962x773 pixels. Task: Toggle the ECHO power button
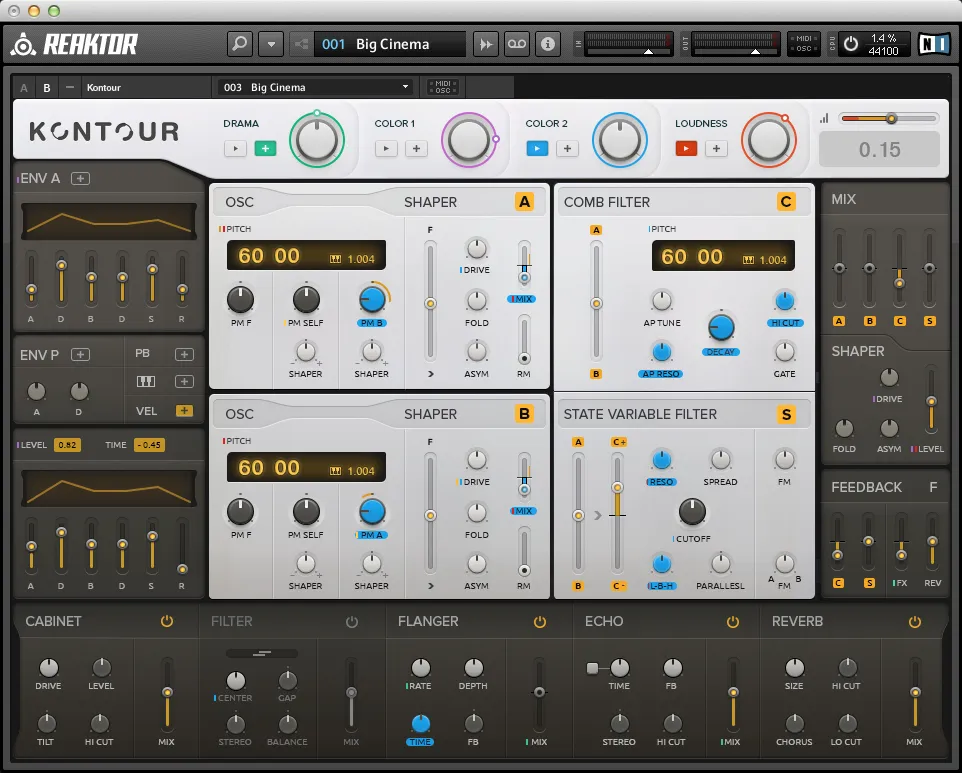733,622
